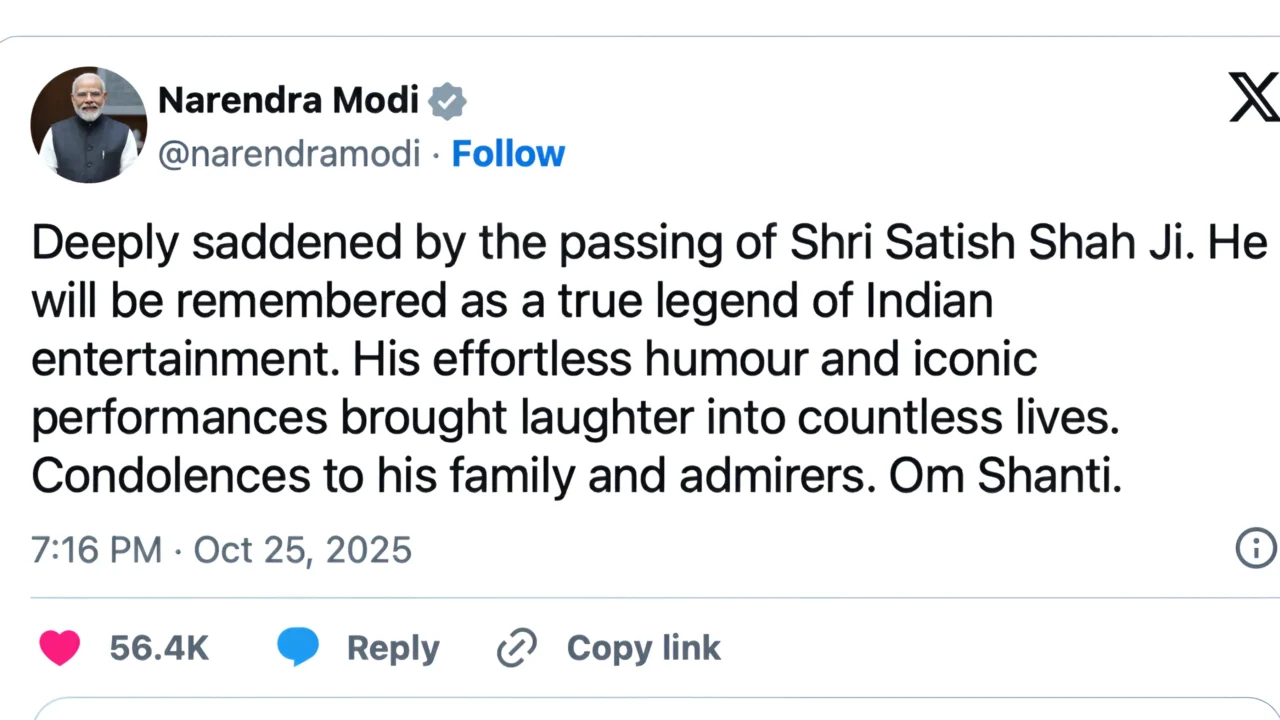Click the Copy link text label
The height and width of the screenshot is (720, 1280).
(643, 648)
